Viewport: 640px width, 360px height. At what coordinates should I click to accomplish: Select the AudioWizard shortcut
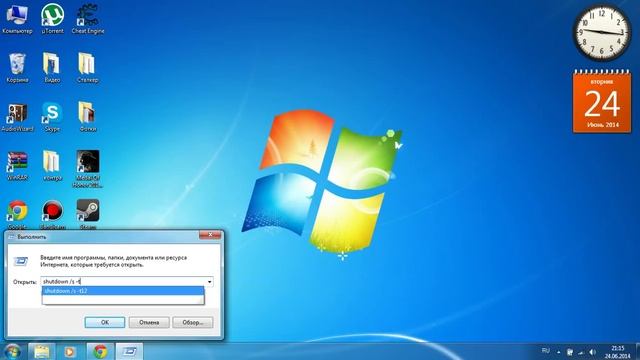tap(17, 118)
